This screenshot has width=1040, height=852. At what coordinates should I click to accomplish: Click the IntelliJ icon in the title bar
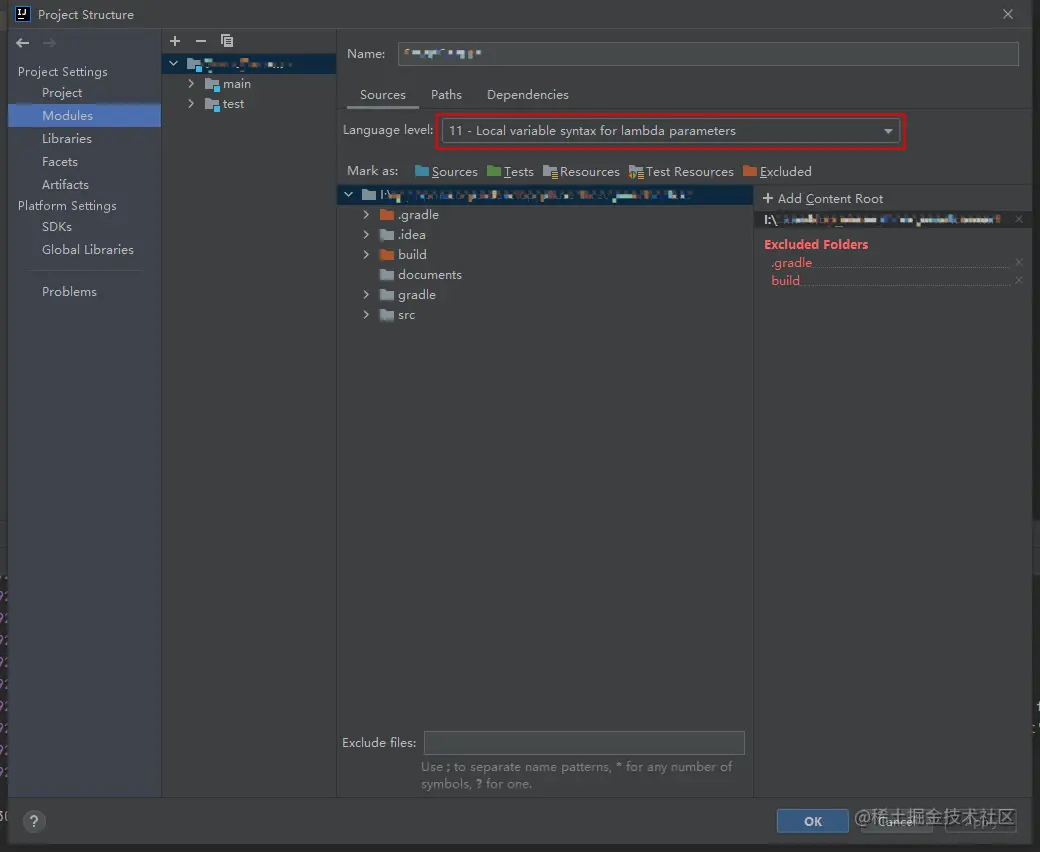point(23,14)
